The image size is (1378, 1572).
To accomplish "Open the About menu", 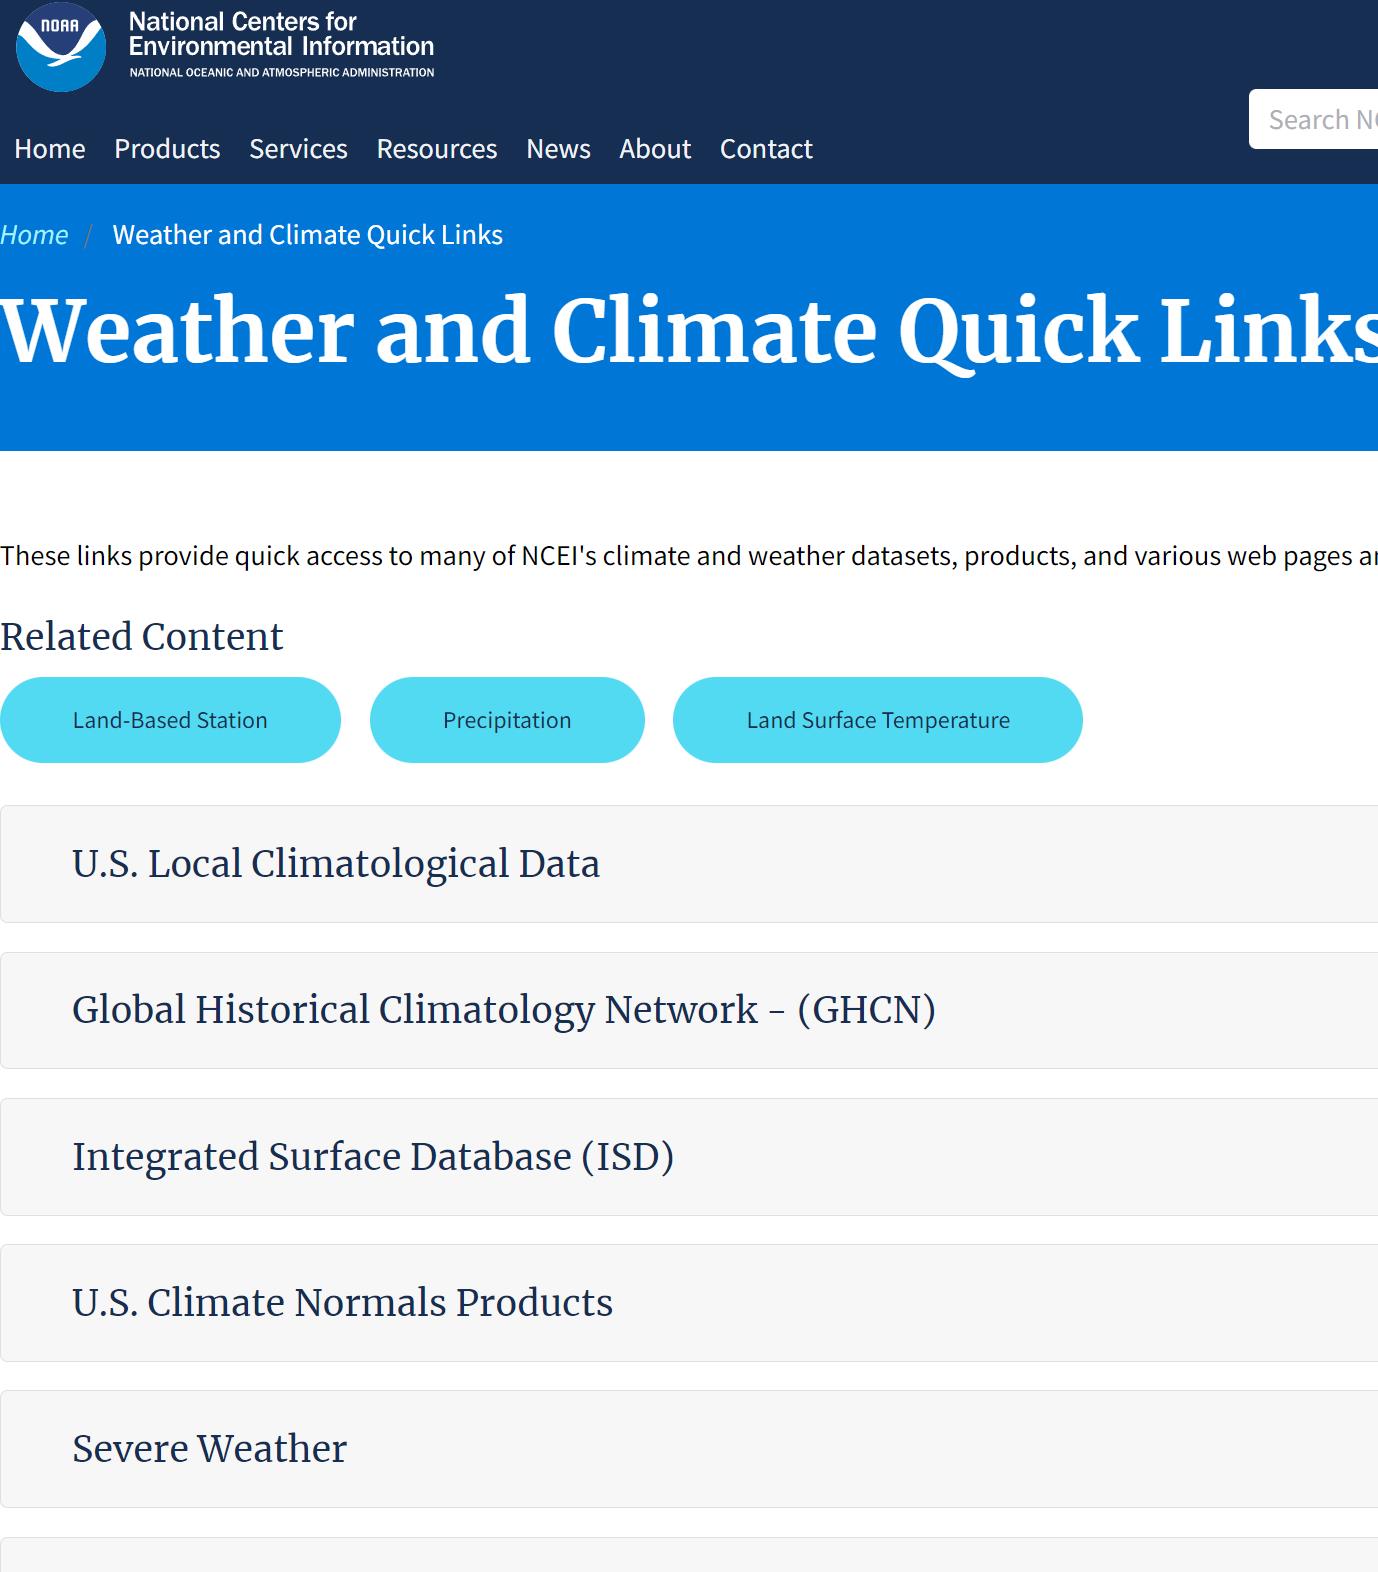I will click(x=655, y=149).
